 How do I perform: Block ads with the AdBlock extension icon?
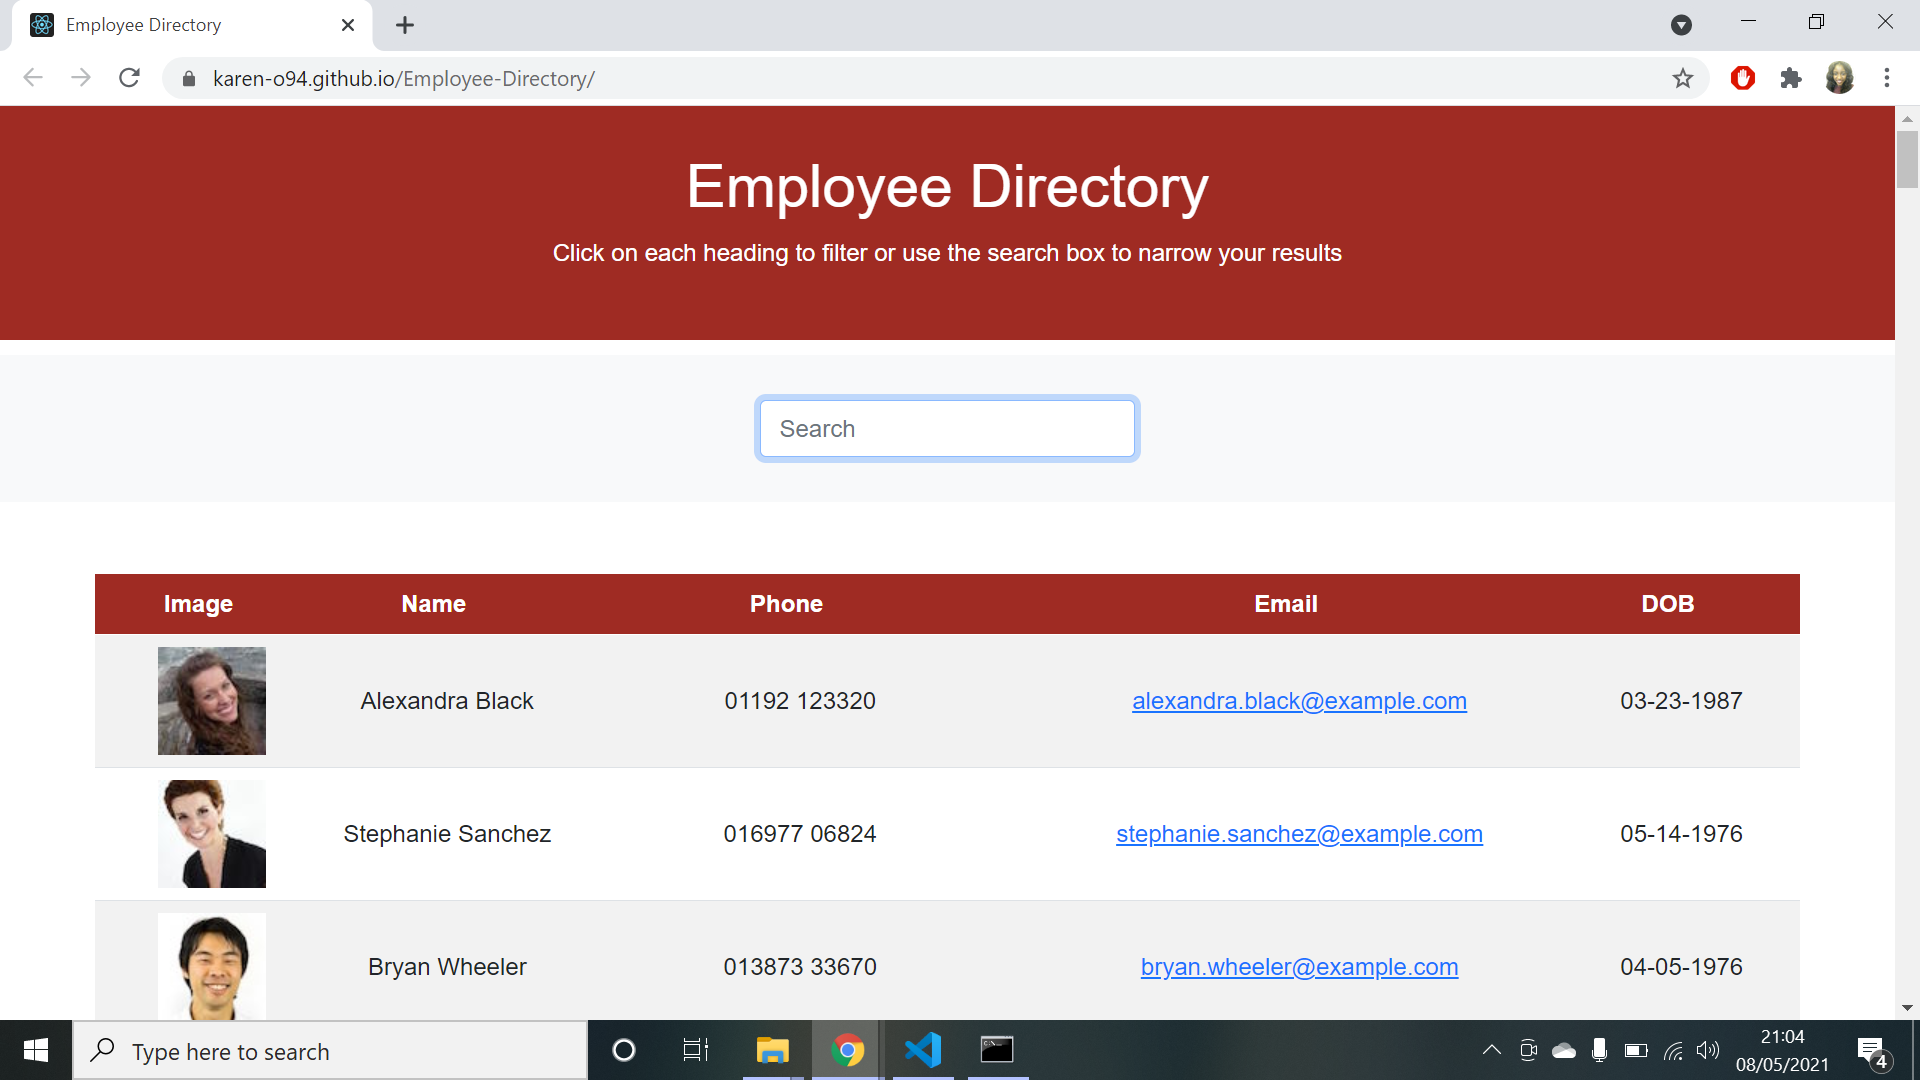pos(1742,78)
